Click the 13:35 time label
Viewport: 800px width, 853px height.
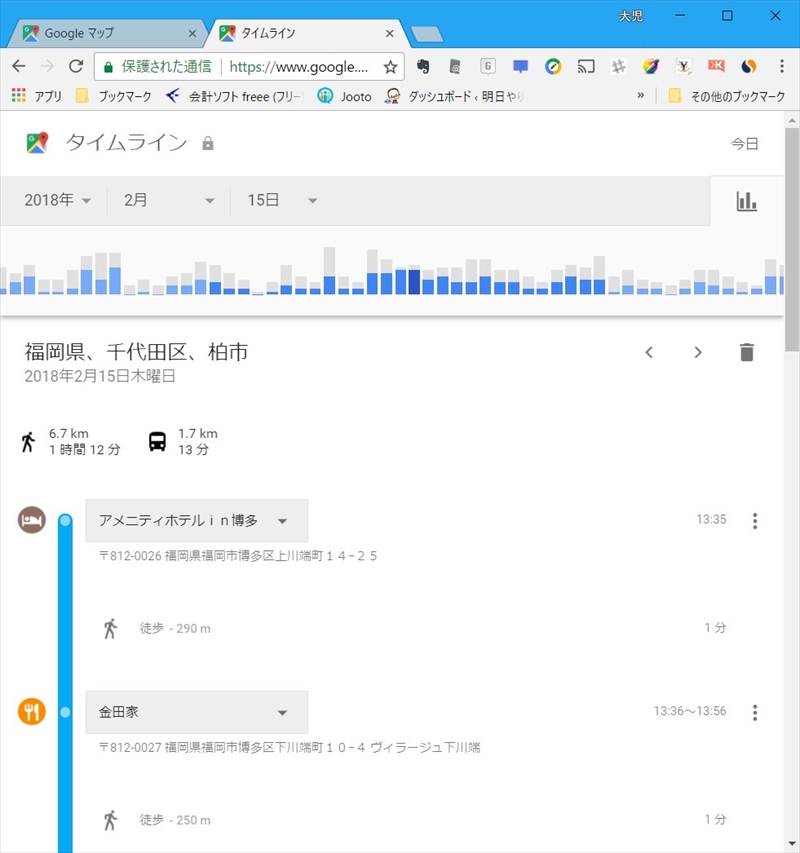pos(711,520)
